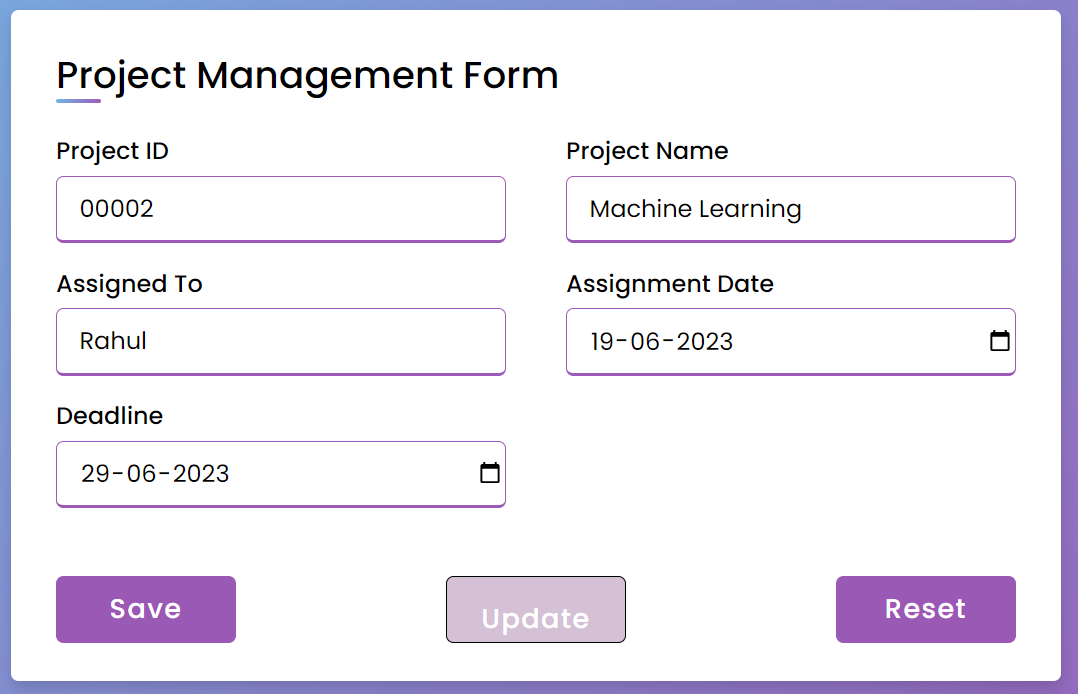1078x694 pixels.
Task: Open the Assignment Date calendar picker icon
Action: click(999, 341)
